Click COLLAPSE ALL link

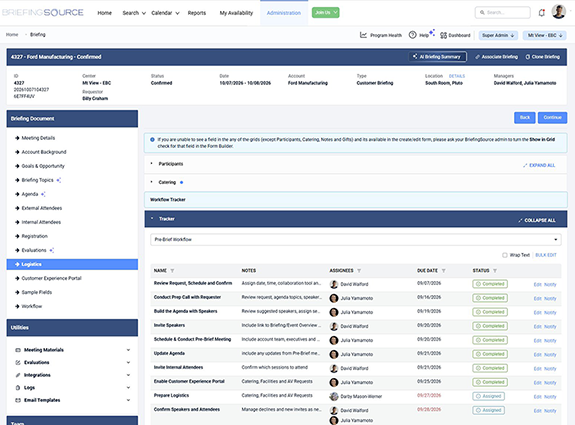click(537, 220)
